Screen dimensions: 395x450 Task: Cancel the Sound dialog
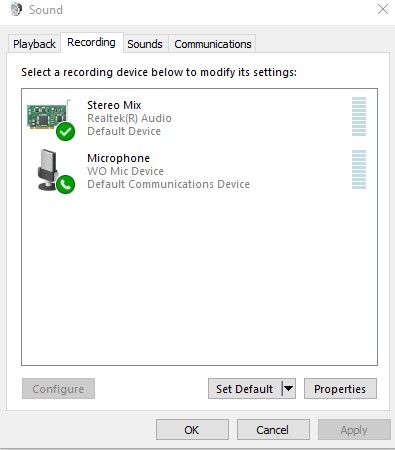pos(273,430)
